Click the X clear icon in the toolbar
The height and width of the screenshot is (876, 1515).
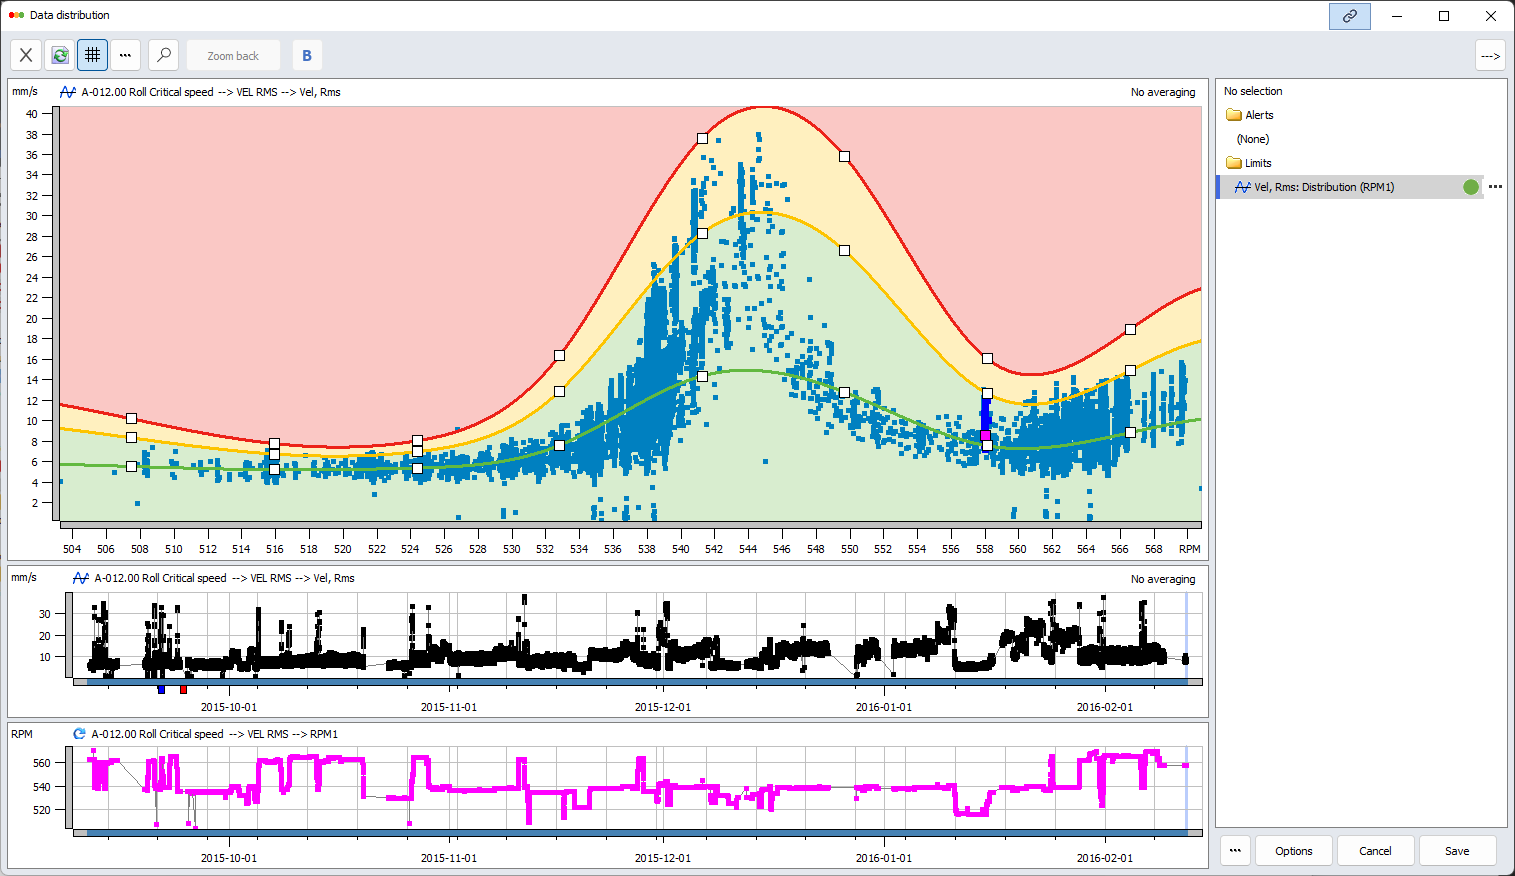click(x=25, y=55)
